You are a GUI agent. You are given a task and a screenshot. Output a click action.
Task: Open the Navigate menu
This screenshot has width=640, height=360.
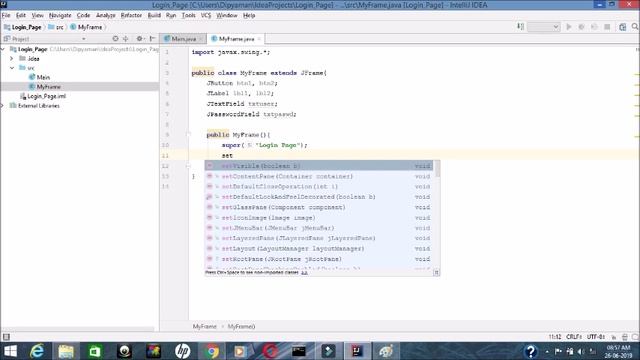(x=60, y=16)
